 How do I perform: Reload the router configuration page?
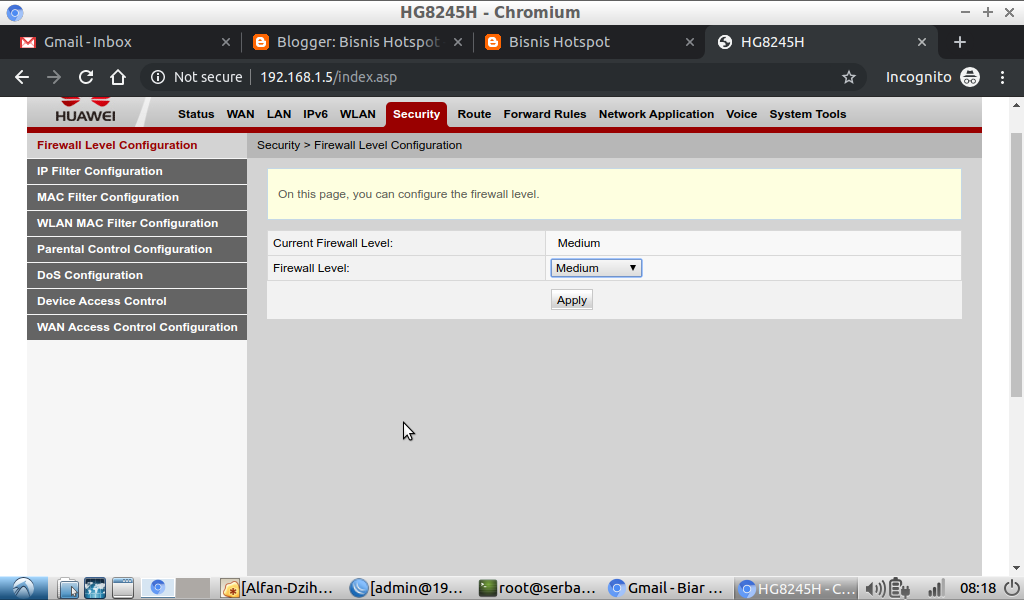point(85,76)
